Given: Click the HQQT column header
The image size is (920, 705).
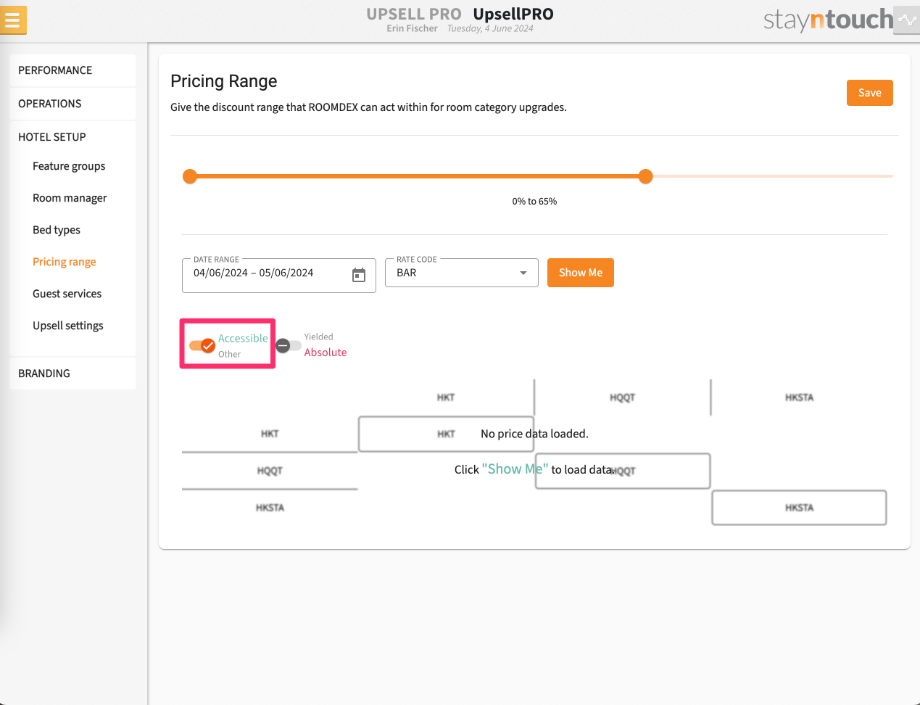Looking at the screenshot, I should (622, 398).
